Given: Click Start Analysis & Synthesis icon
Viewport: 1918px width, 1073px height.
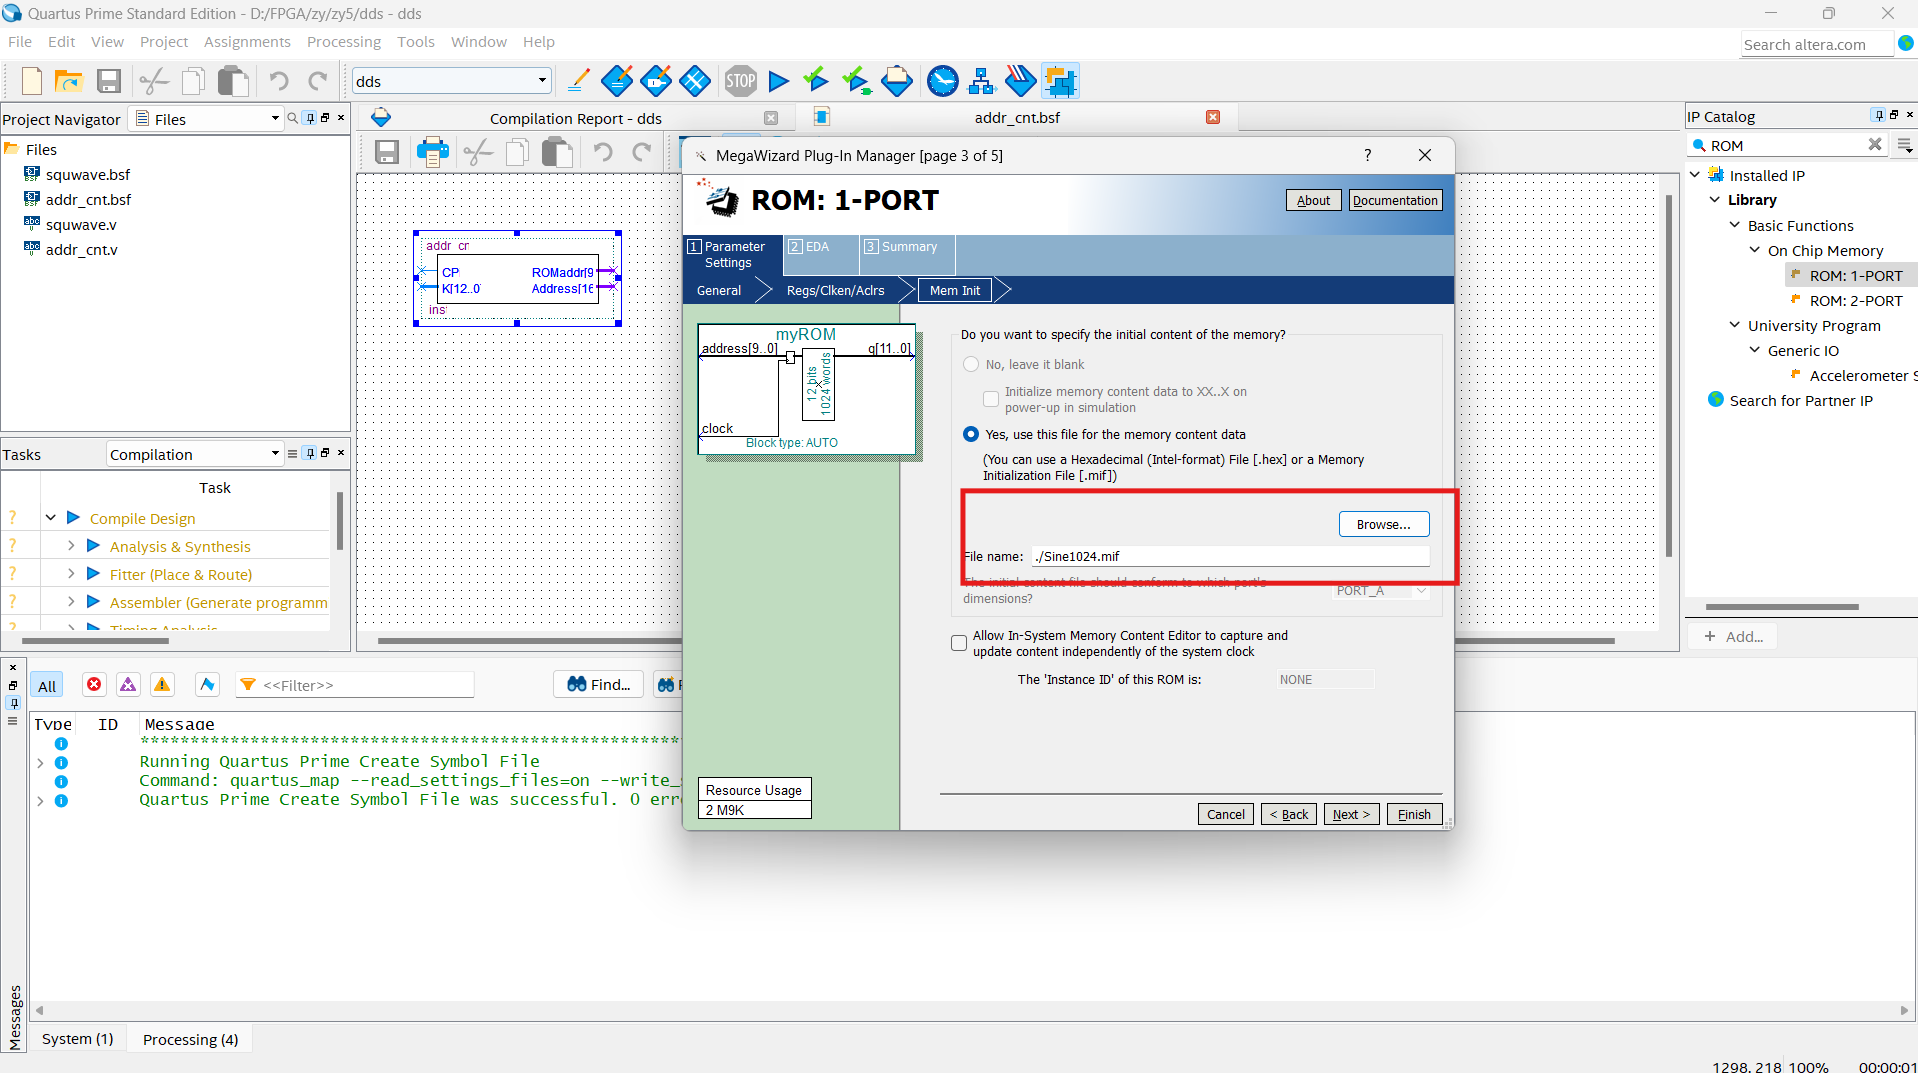Looking at the screenshot, I should [x=817, y=81].
